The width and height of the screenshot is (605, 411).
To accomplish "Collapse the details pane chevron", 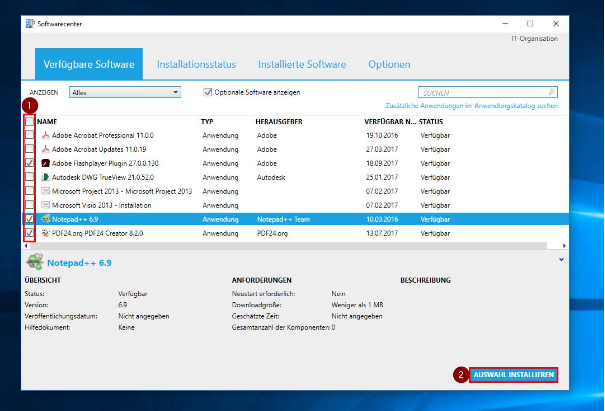I will click(x=561, y=260).
